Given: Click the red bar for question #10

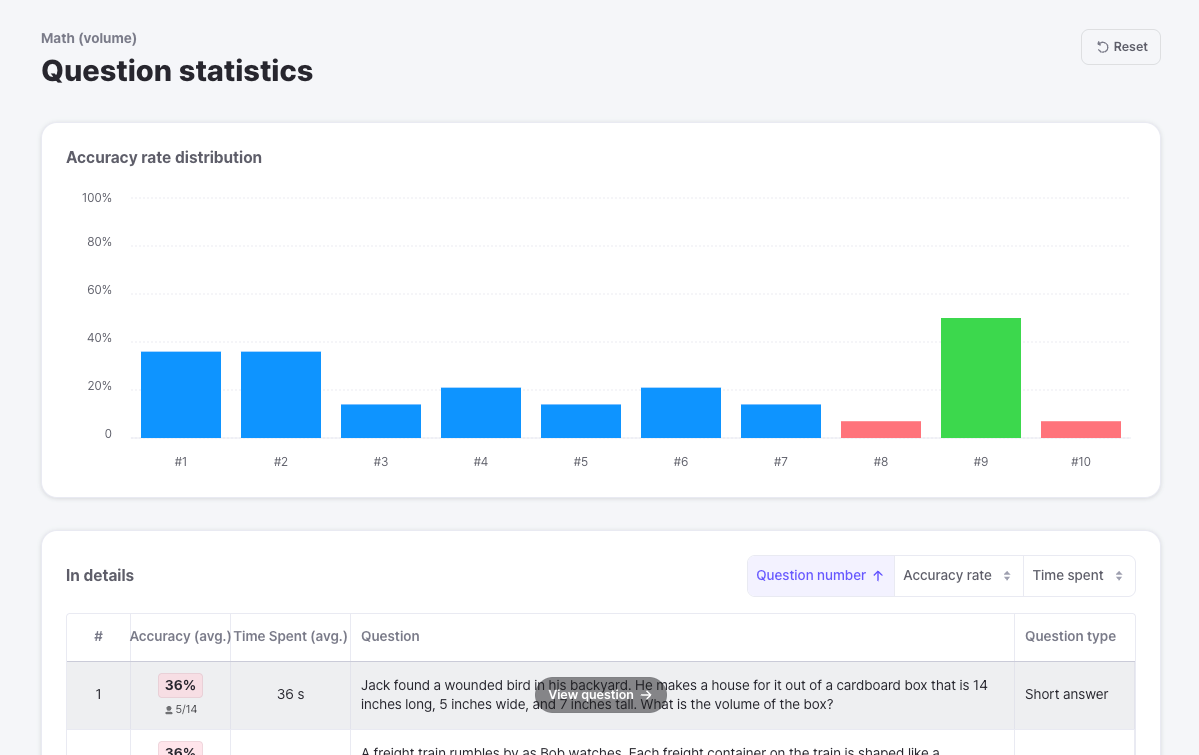Looking at the screenshot, I should coord(1081,430).
